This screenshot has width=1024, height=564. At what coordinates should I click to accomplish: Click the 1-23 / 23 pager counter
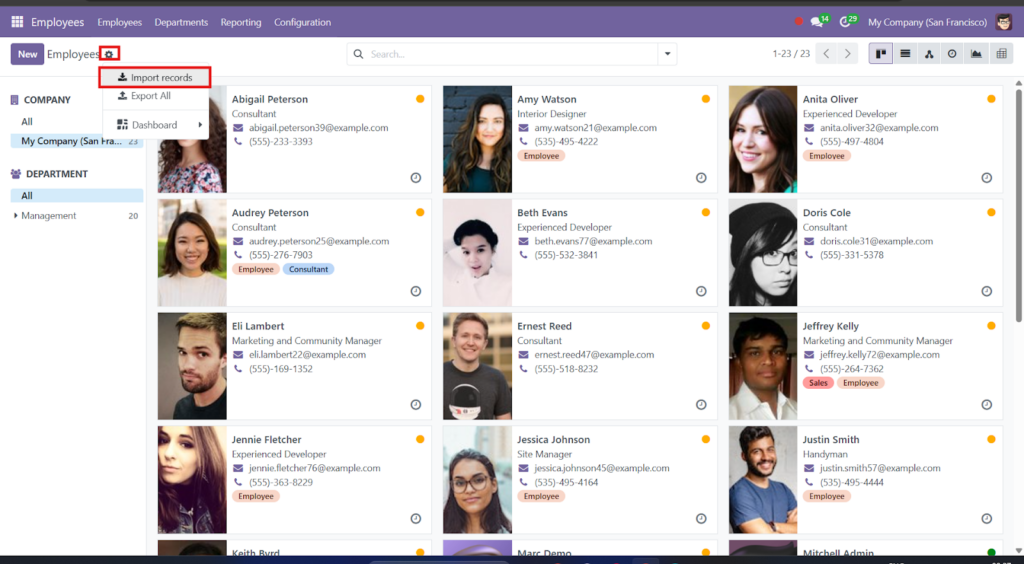791,54
